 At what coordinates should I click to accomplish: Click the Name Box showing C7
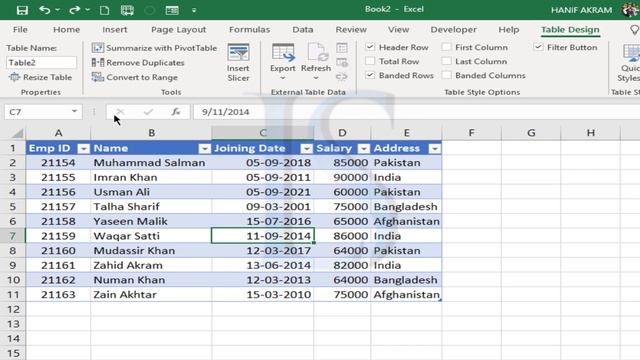click(x=37, y=112)
